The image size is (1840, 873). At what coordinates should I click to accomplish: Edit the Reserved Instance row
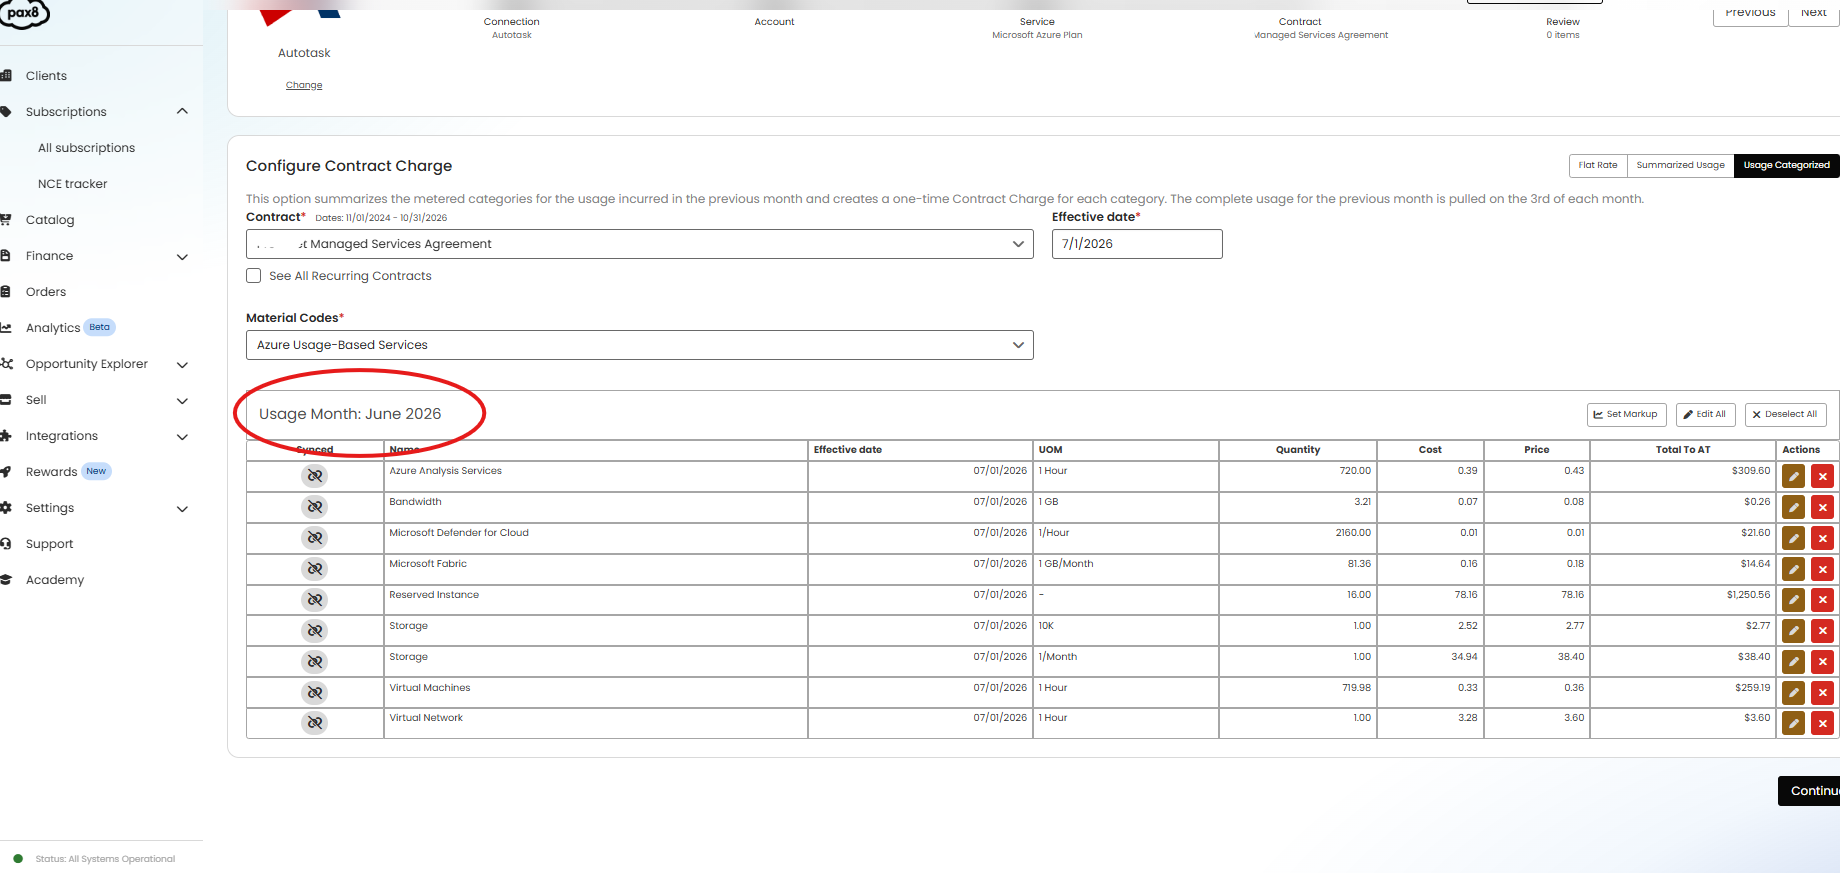[x=1794, y=601]
